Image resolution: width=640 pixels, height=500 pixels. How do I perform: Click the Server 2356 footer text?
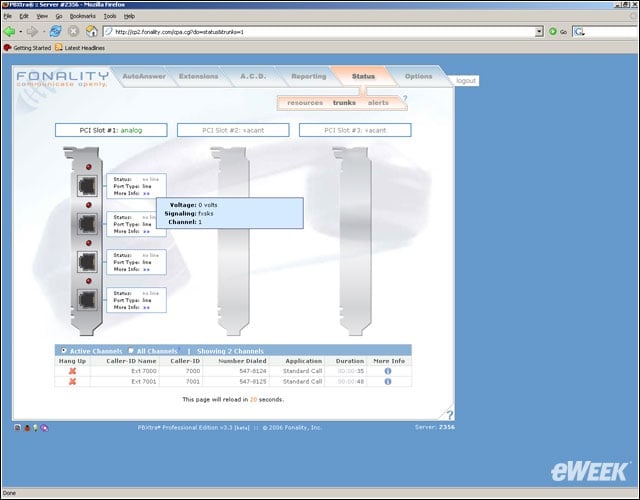click(x=435, y=427)
